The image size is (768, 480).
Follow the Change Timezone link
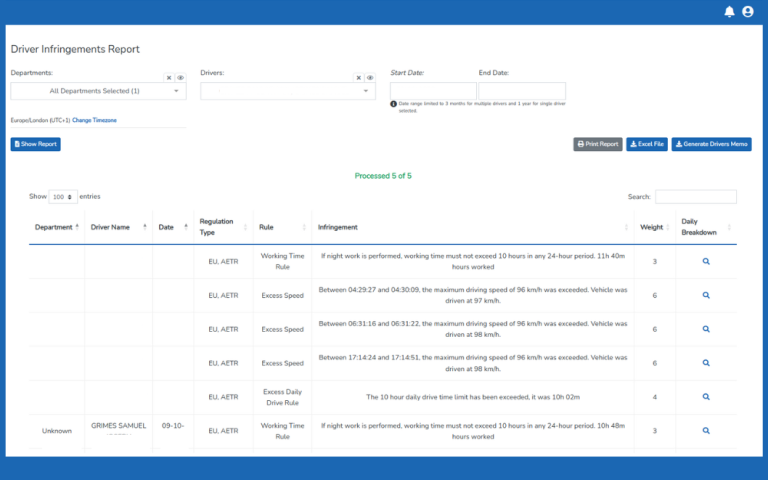pos(94,120)
